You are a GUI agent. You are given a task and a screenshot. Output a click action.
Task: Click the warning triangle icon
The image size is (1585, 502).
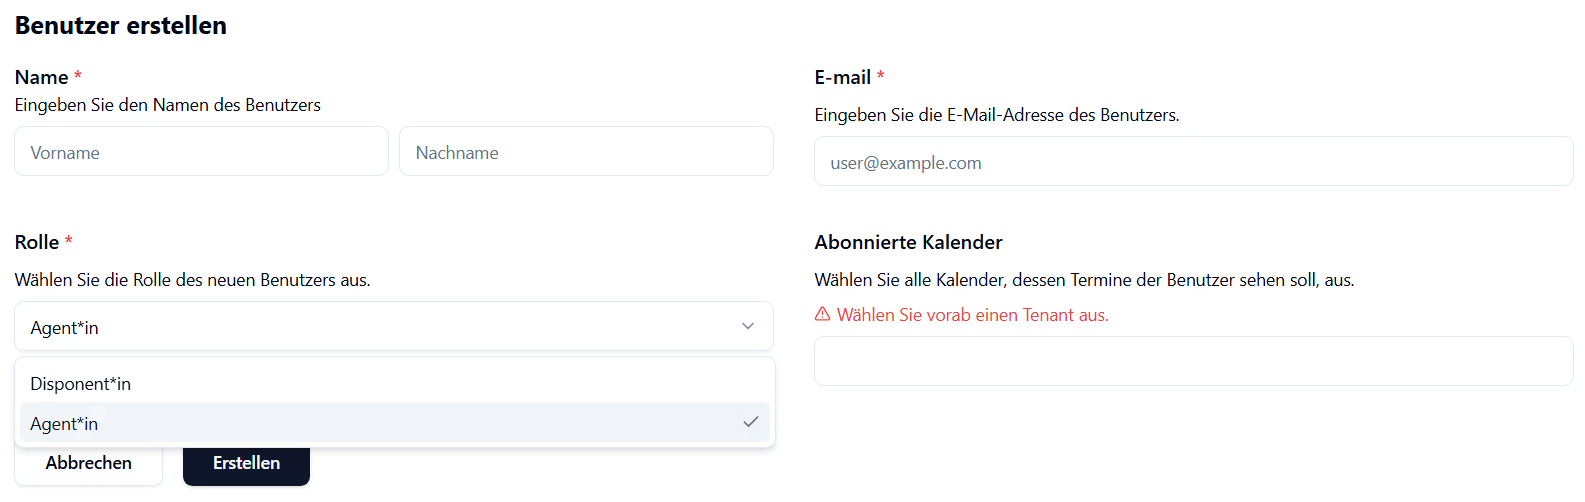click(822, 314)
